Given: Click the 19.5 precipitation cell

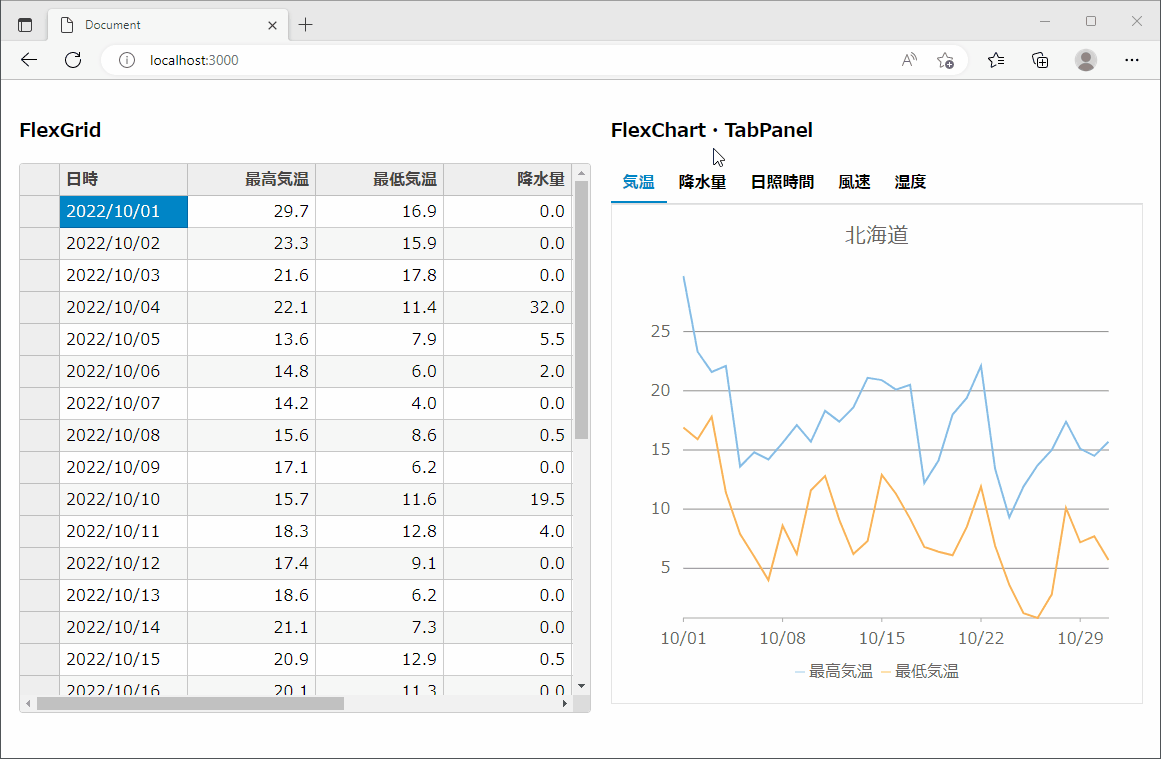Looking at the screenshot, I should (x=508, y=500).
